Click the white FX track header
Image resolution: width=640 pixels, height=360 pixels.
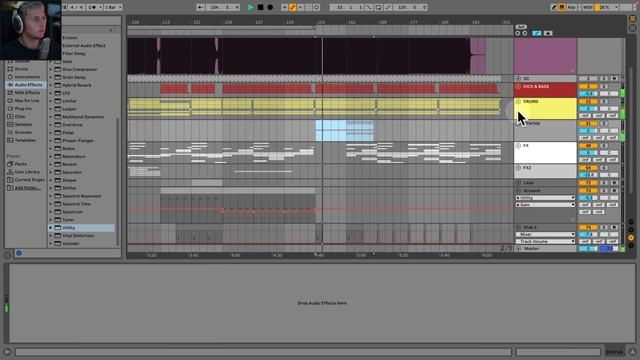(545, 152)
